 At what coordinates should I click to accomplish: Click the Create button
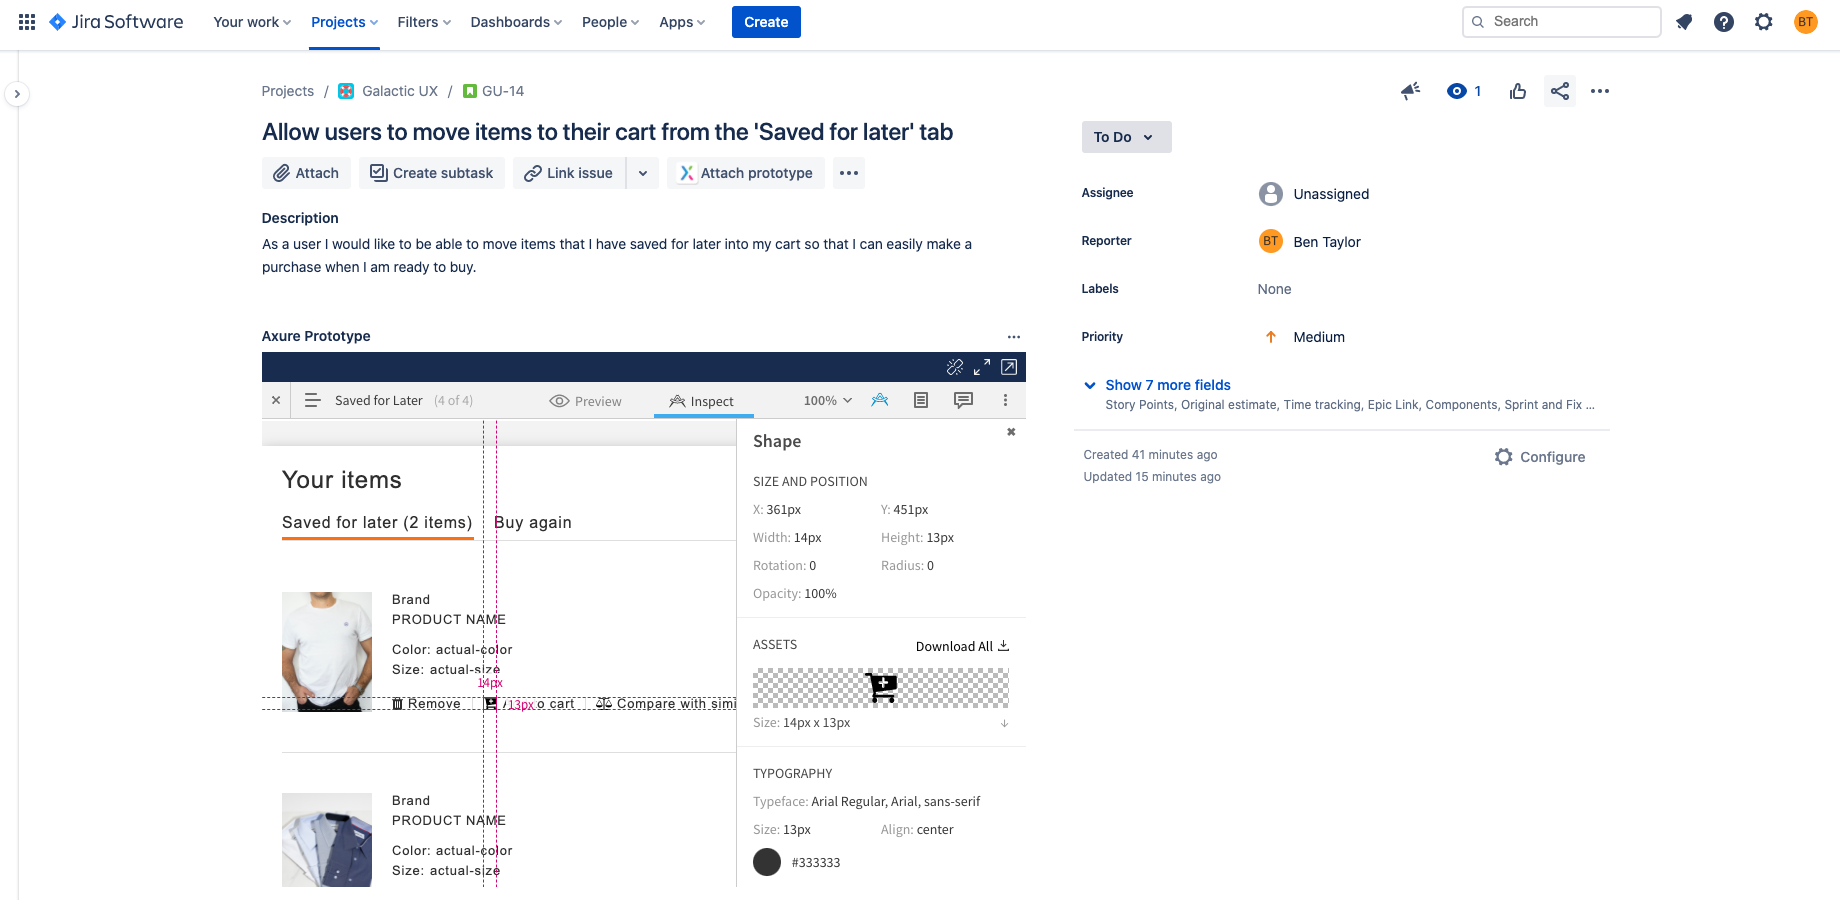(x=766, y=22)
